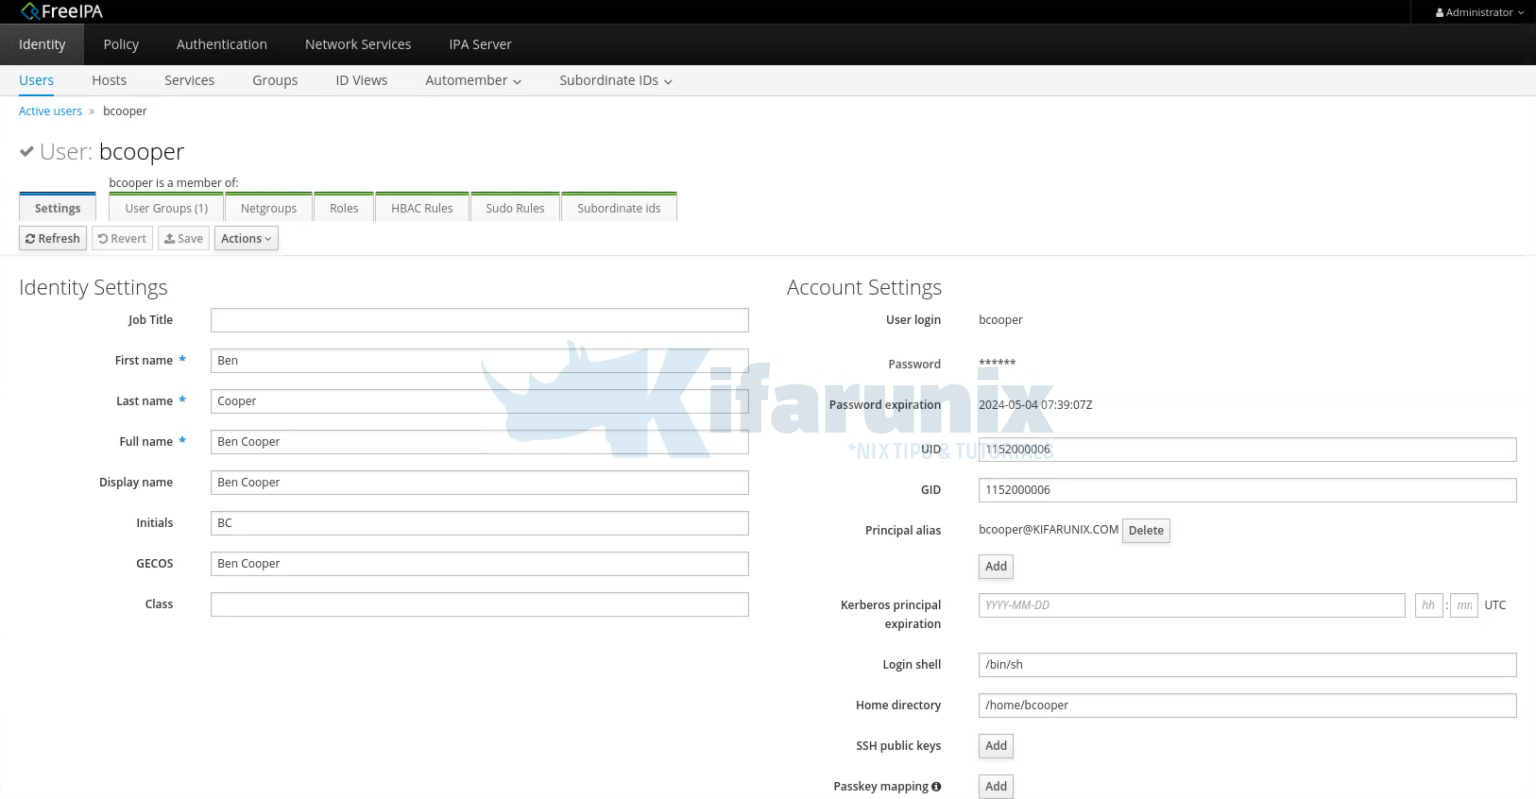
Task: Open the User Groups (1) tab
Action: point(165,207)
